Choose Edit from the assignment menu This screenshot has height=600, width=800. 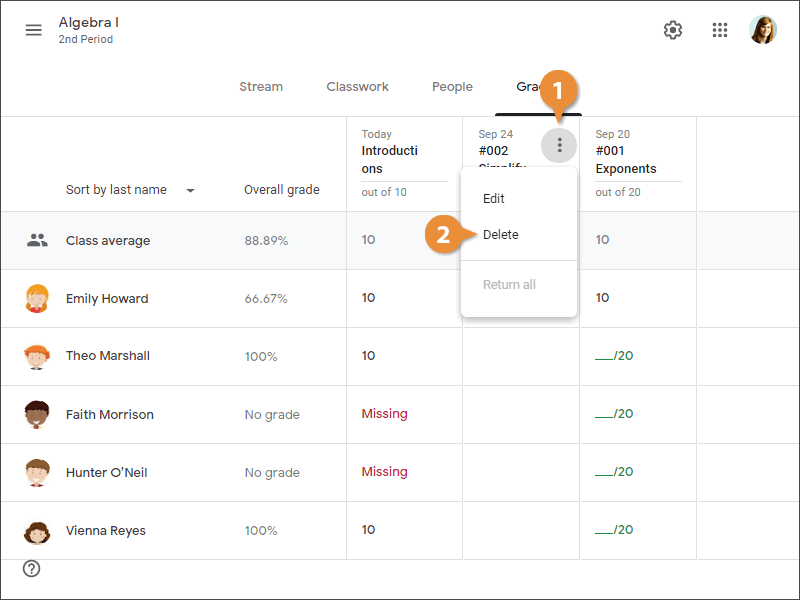[x=494, y=199]
